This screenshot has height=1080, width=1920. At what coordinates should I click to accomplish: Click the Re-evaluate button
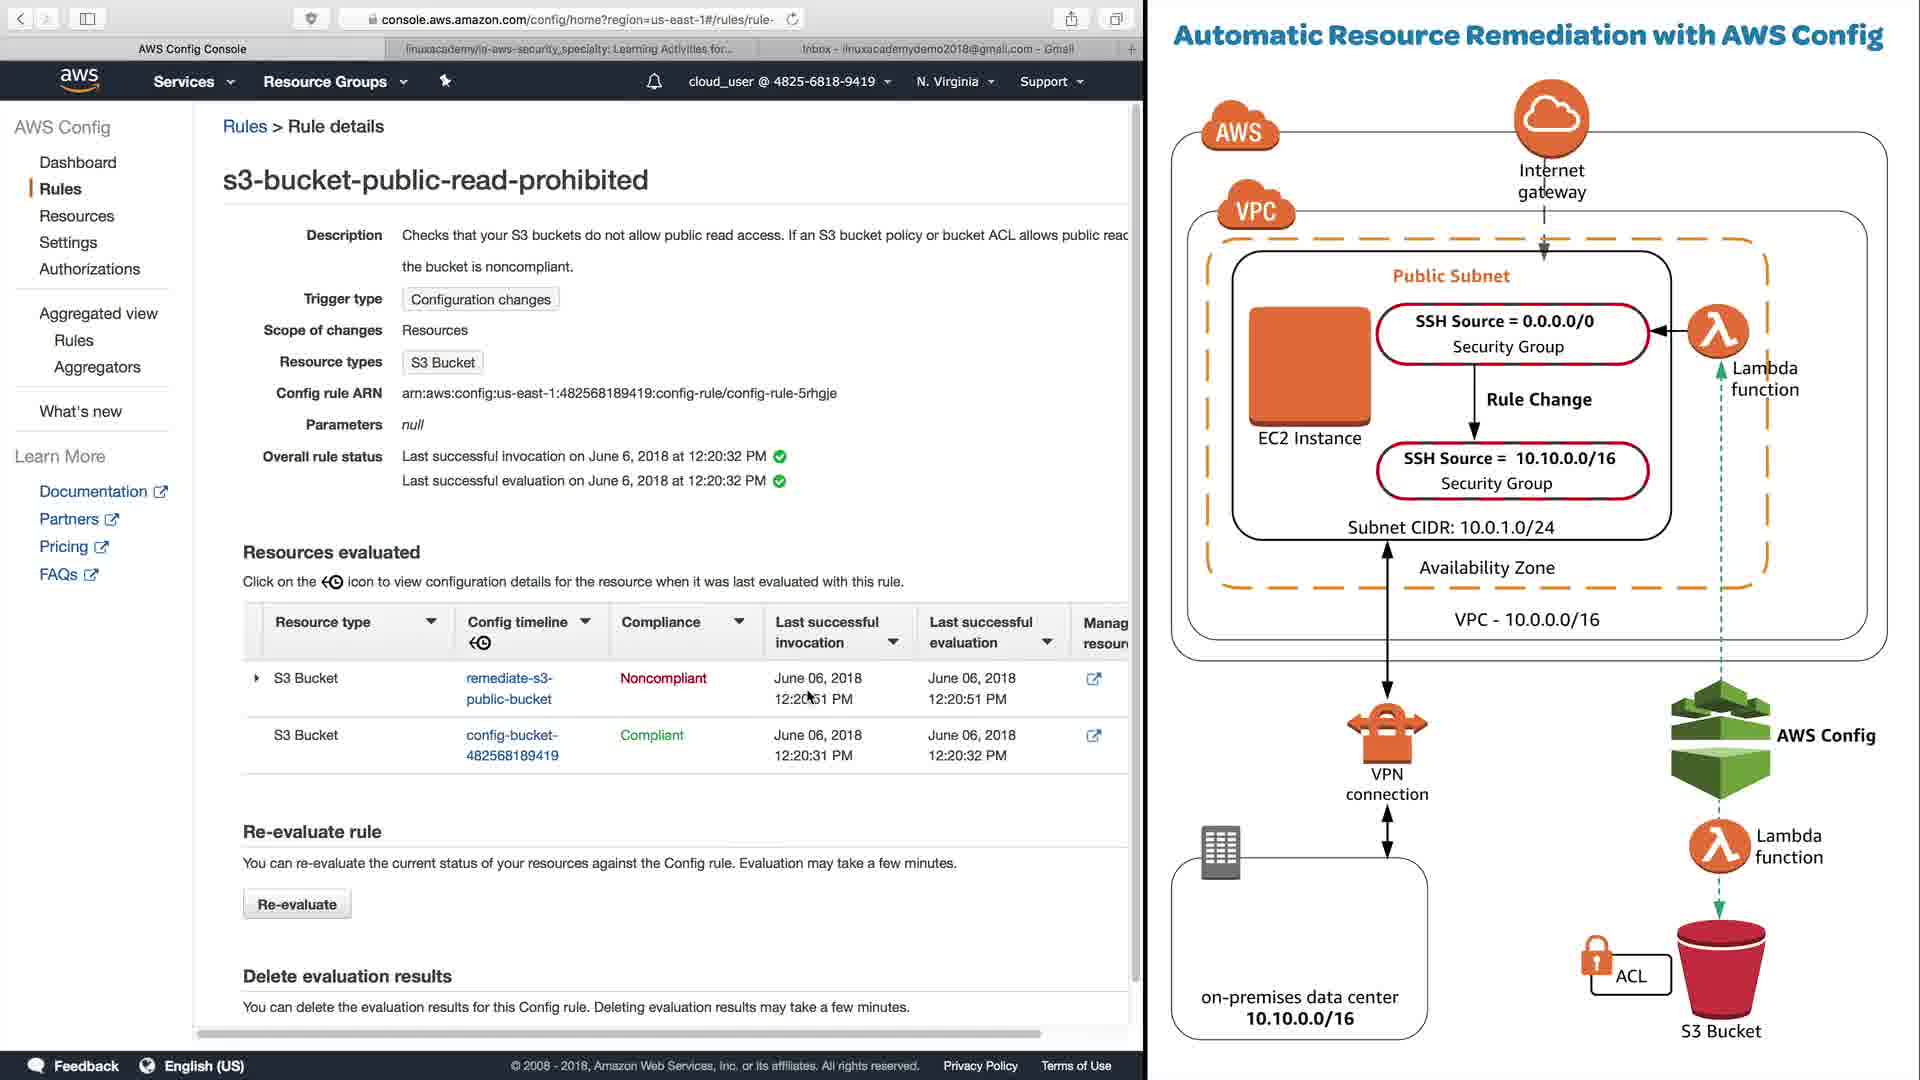[x=297, y=905]
